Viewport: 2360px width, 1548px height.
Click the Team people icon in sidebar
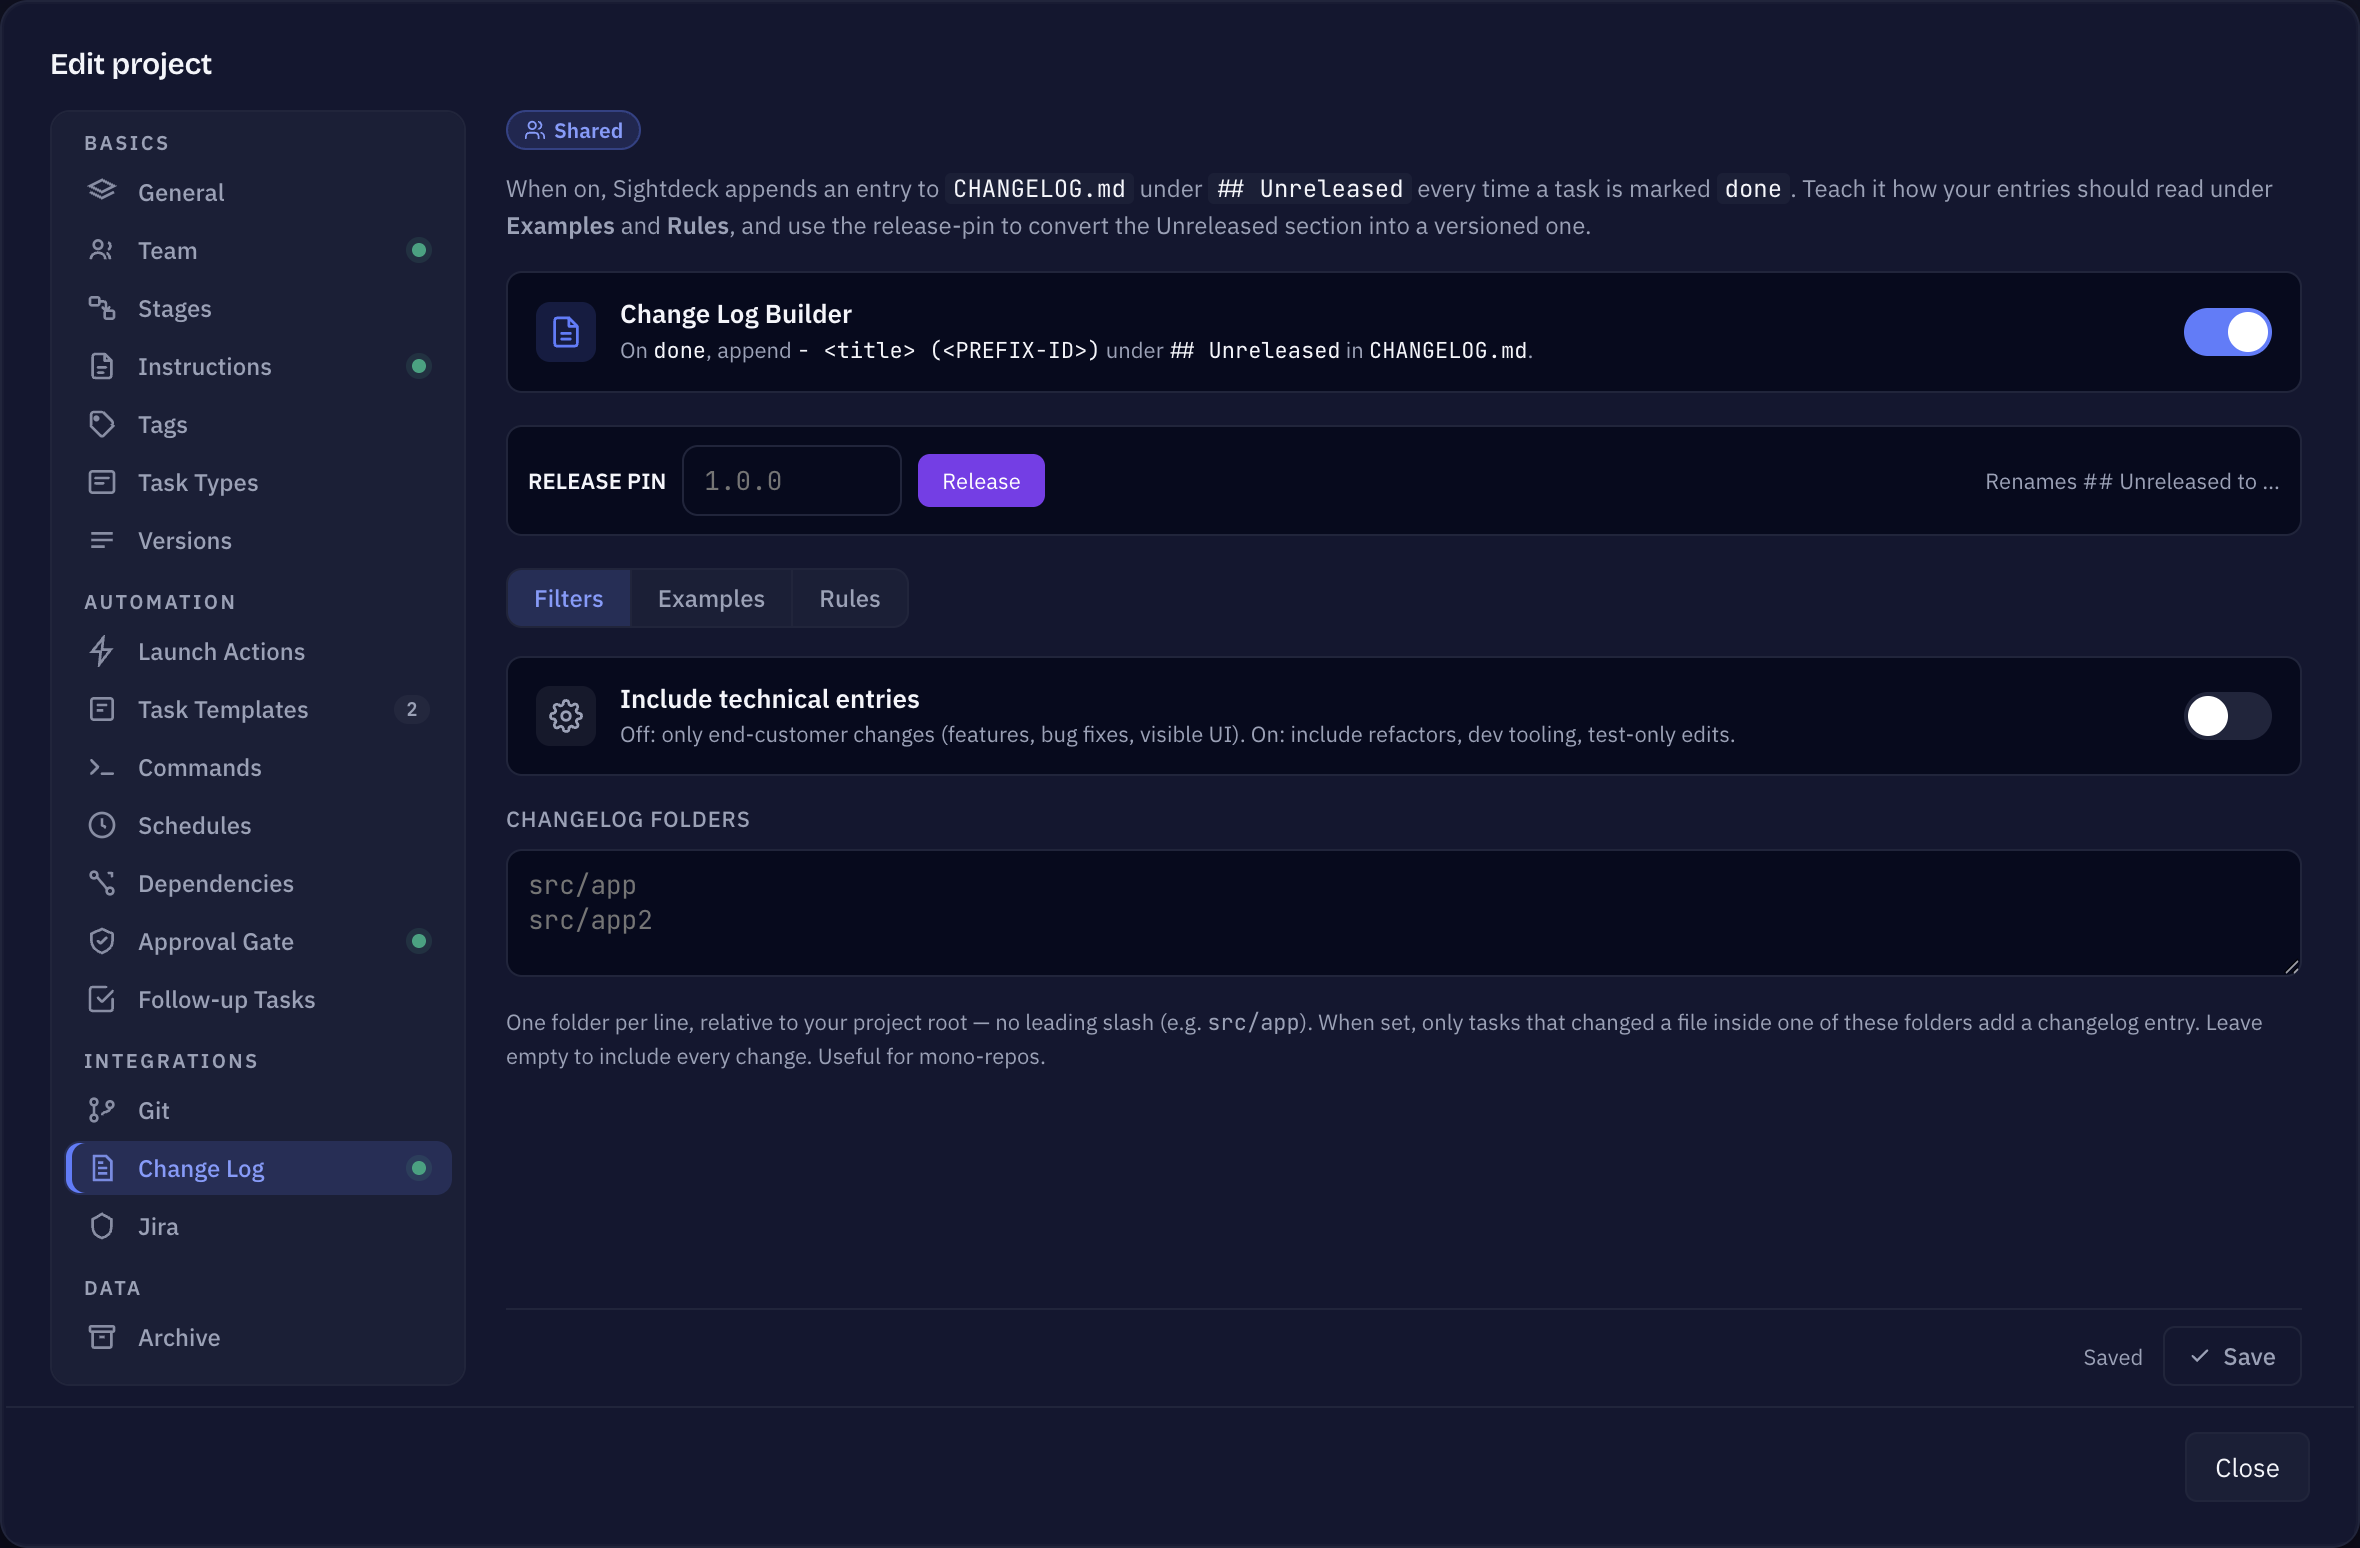point(102,250)
